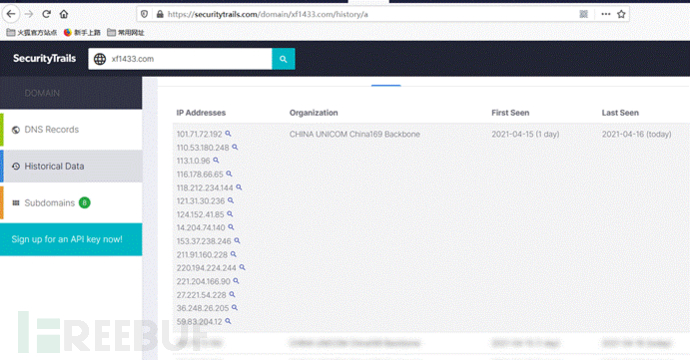Bookmark this page with the star icon
The width and height of the screenshot is (690, 360).
point(621,14)
